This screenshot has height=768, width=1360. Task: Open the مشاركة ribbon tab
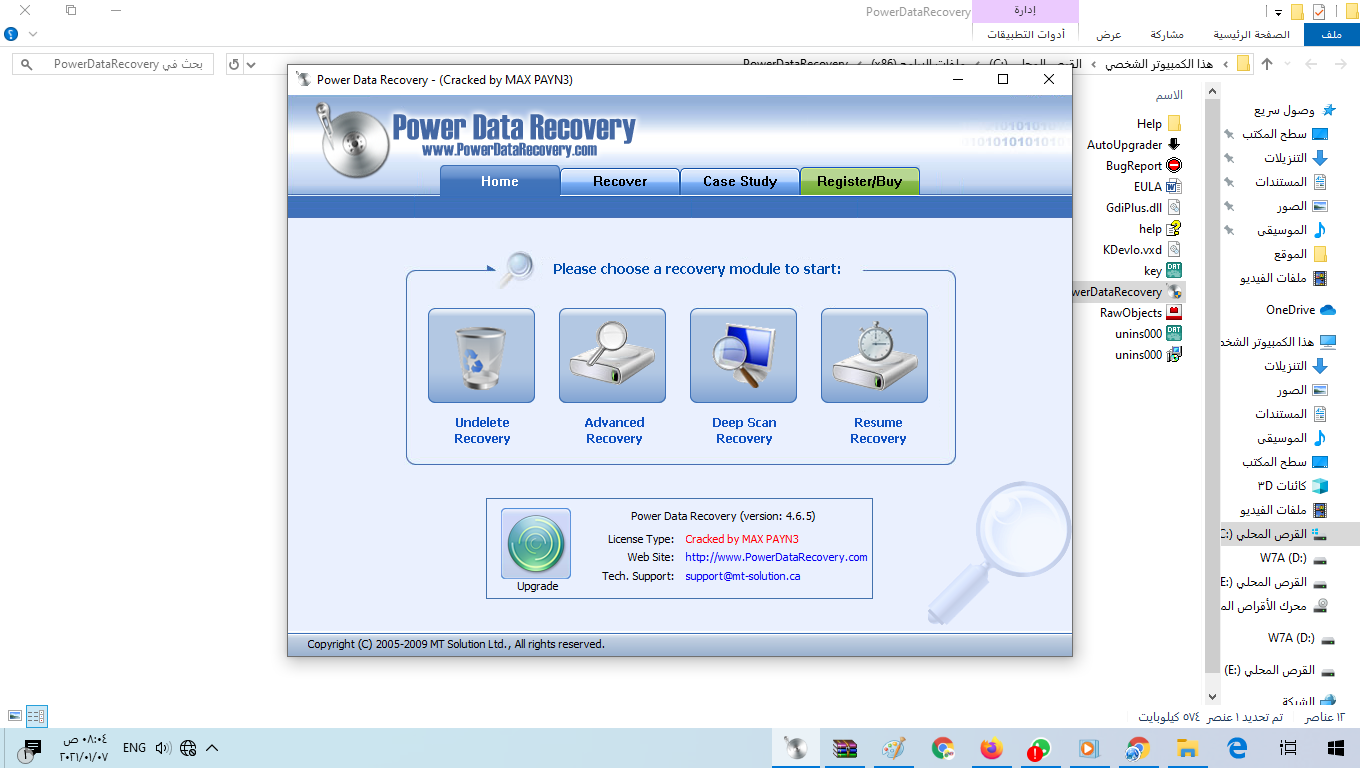1167,34
